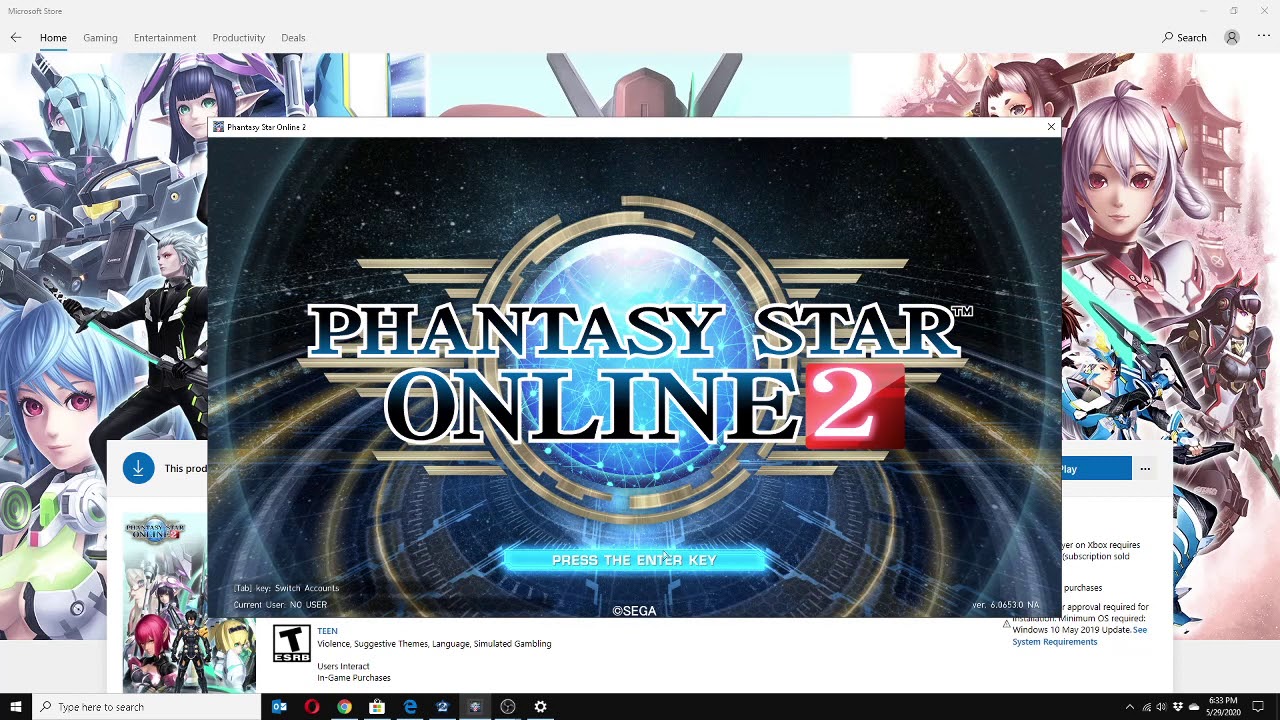Open Microsoft Store taskbar icon

click(377, 707)
